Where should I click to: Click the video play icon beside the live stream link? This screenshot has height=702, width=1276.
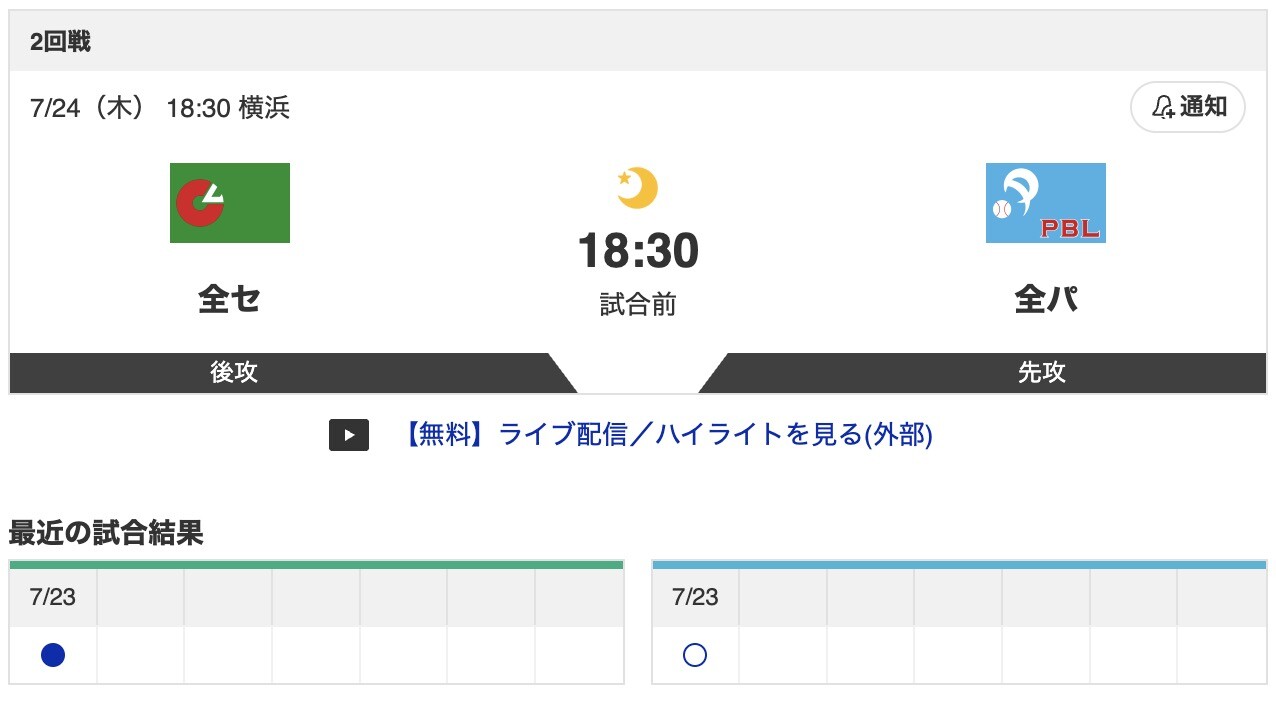[x=348, y=434]
